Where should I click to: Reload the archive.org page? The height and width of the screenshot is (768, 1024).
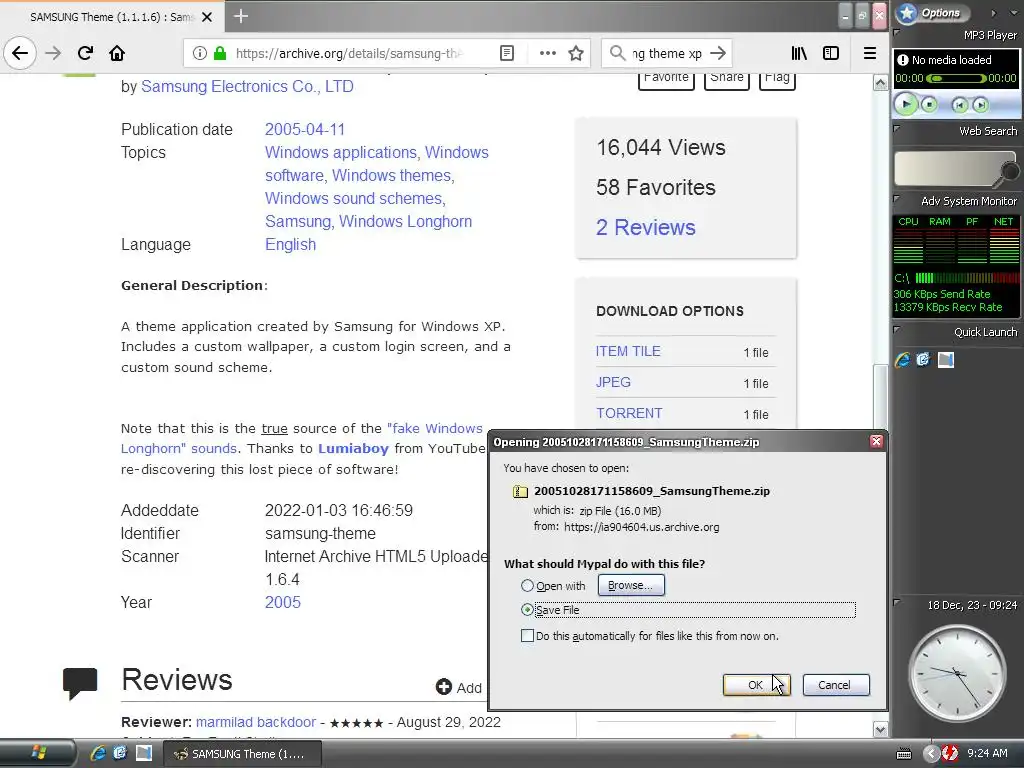tap(85, 53)
